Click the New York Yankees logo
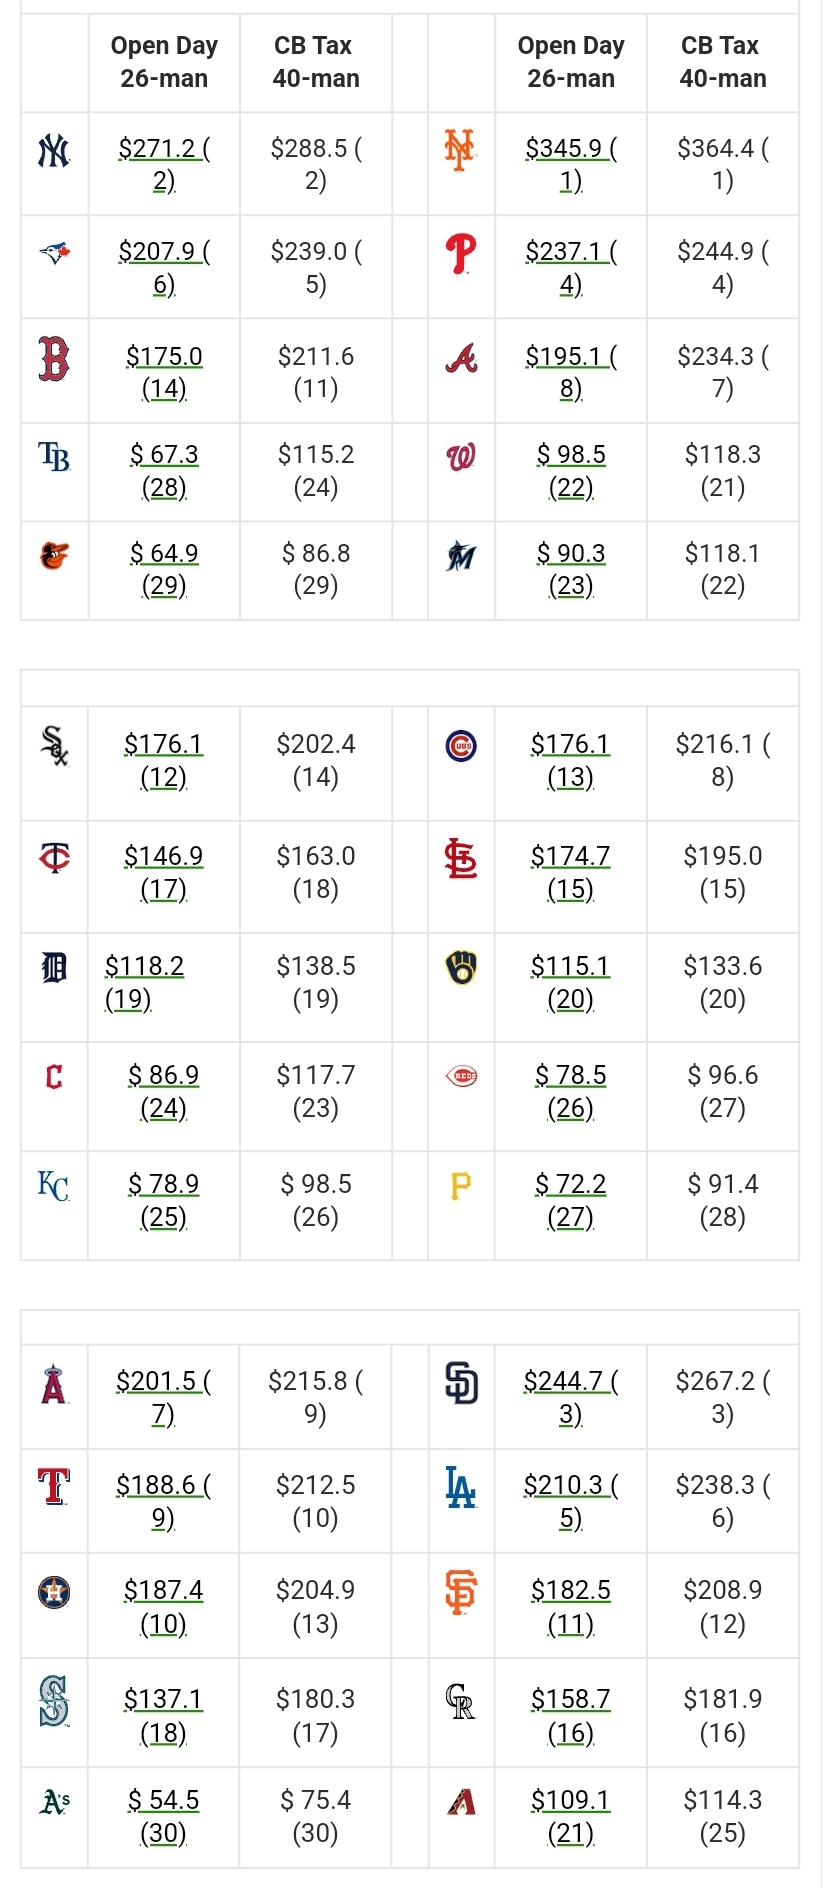 (x=54, y=151)
